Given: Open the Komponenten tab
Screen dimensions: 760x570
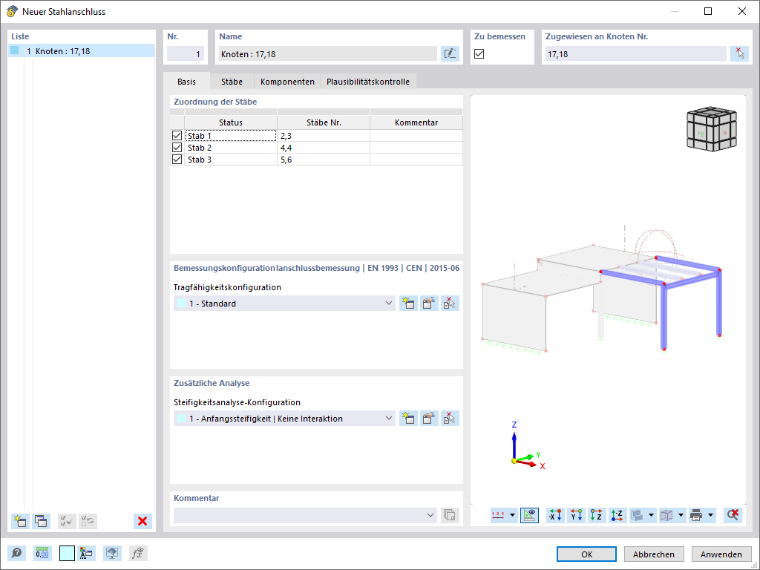Looking at the screenshot, I should tap(287, 81).
